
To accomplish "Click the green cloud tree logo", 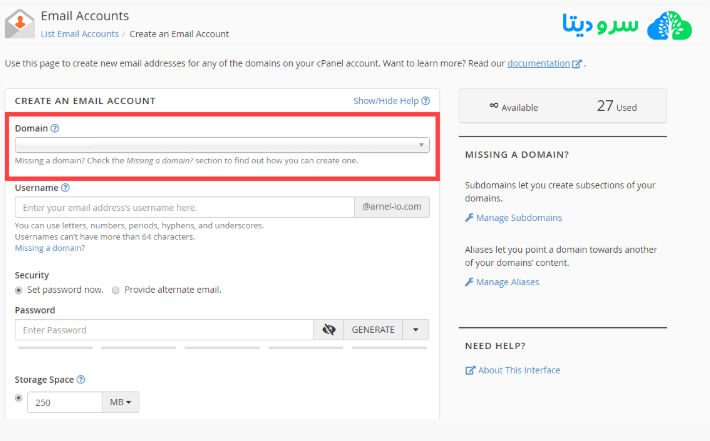I will point(670,27).
